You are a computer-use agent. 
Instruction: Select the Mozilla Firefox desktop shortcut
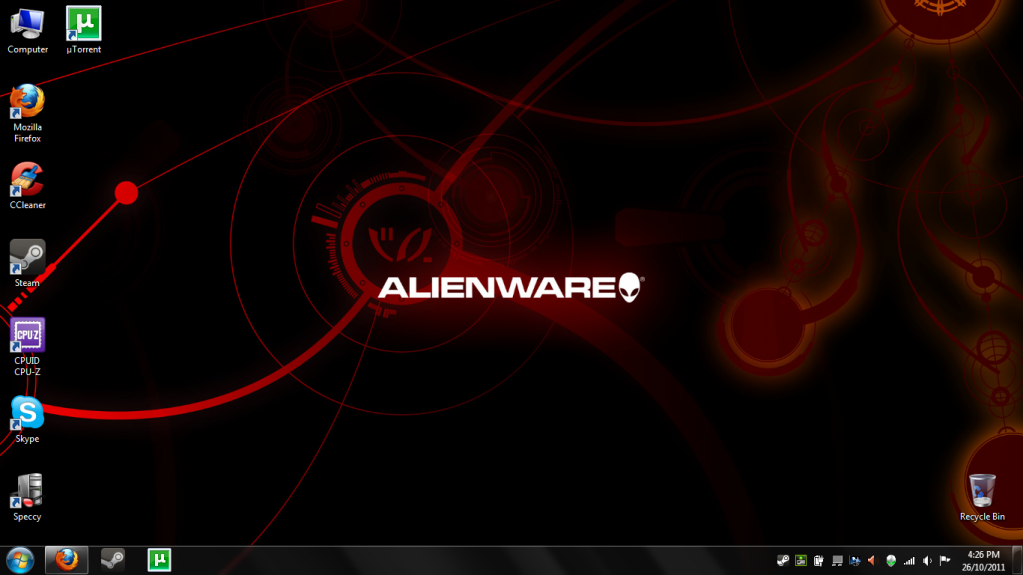[27, 114]
